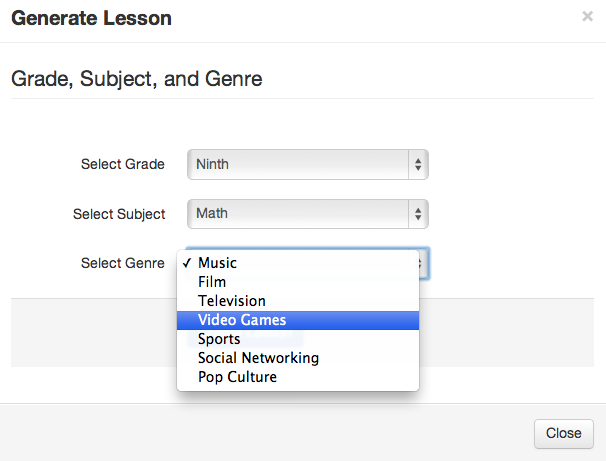
Task: Click the up-down arrows on the Ninth grade selector
Action: point(418,165)
